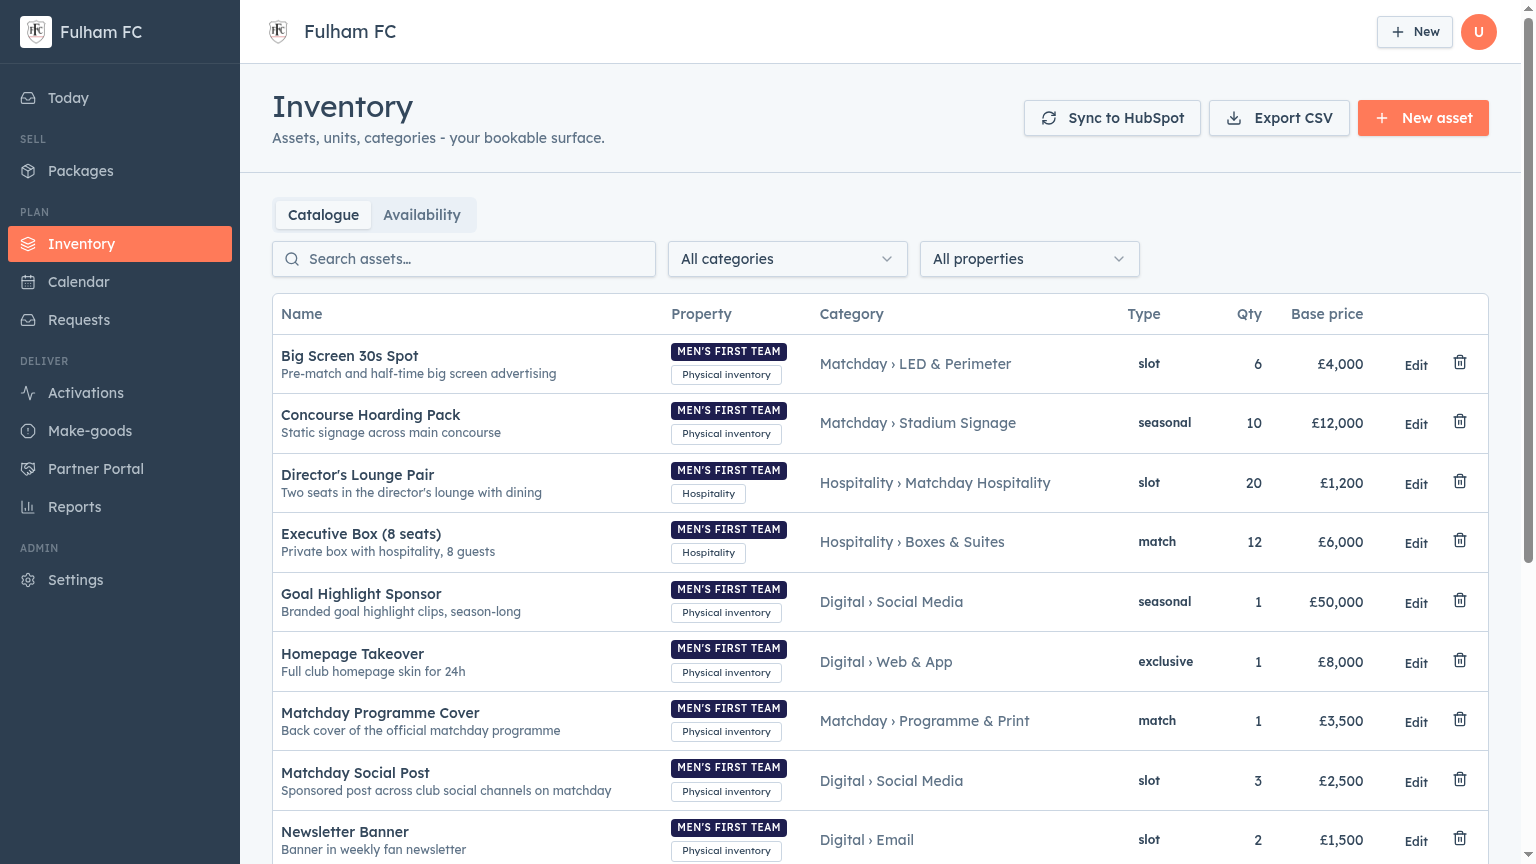Open the user avatar menu
The height and width of the screenshot is (864, 1536).
tap(1479, 32)
